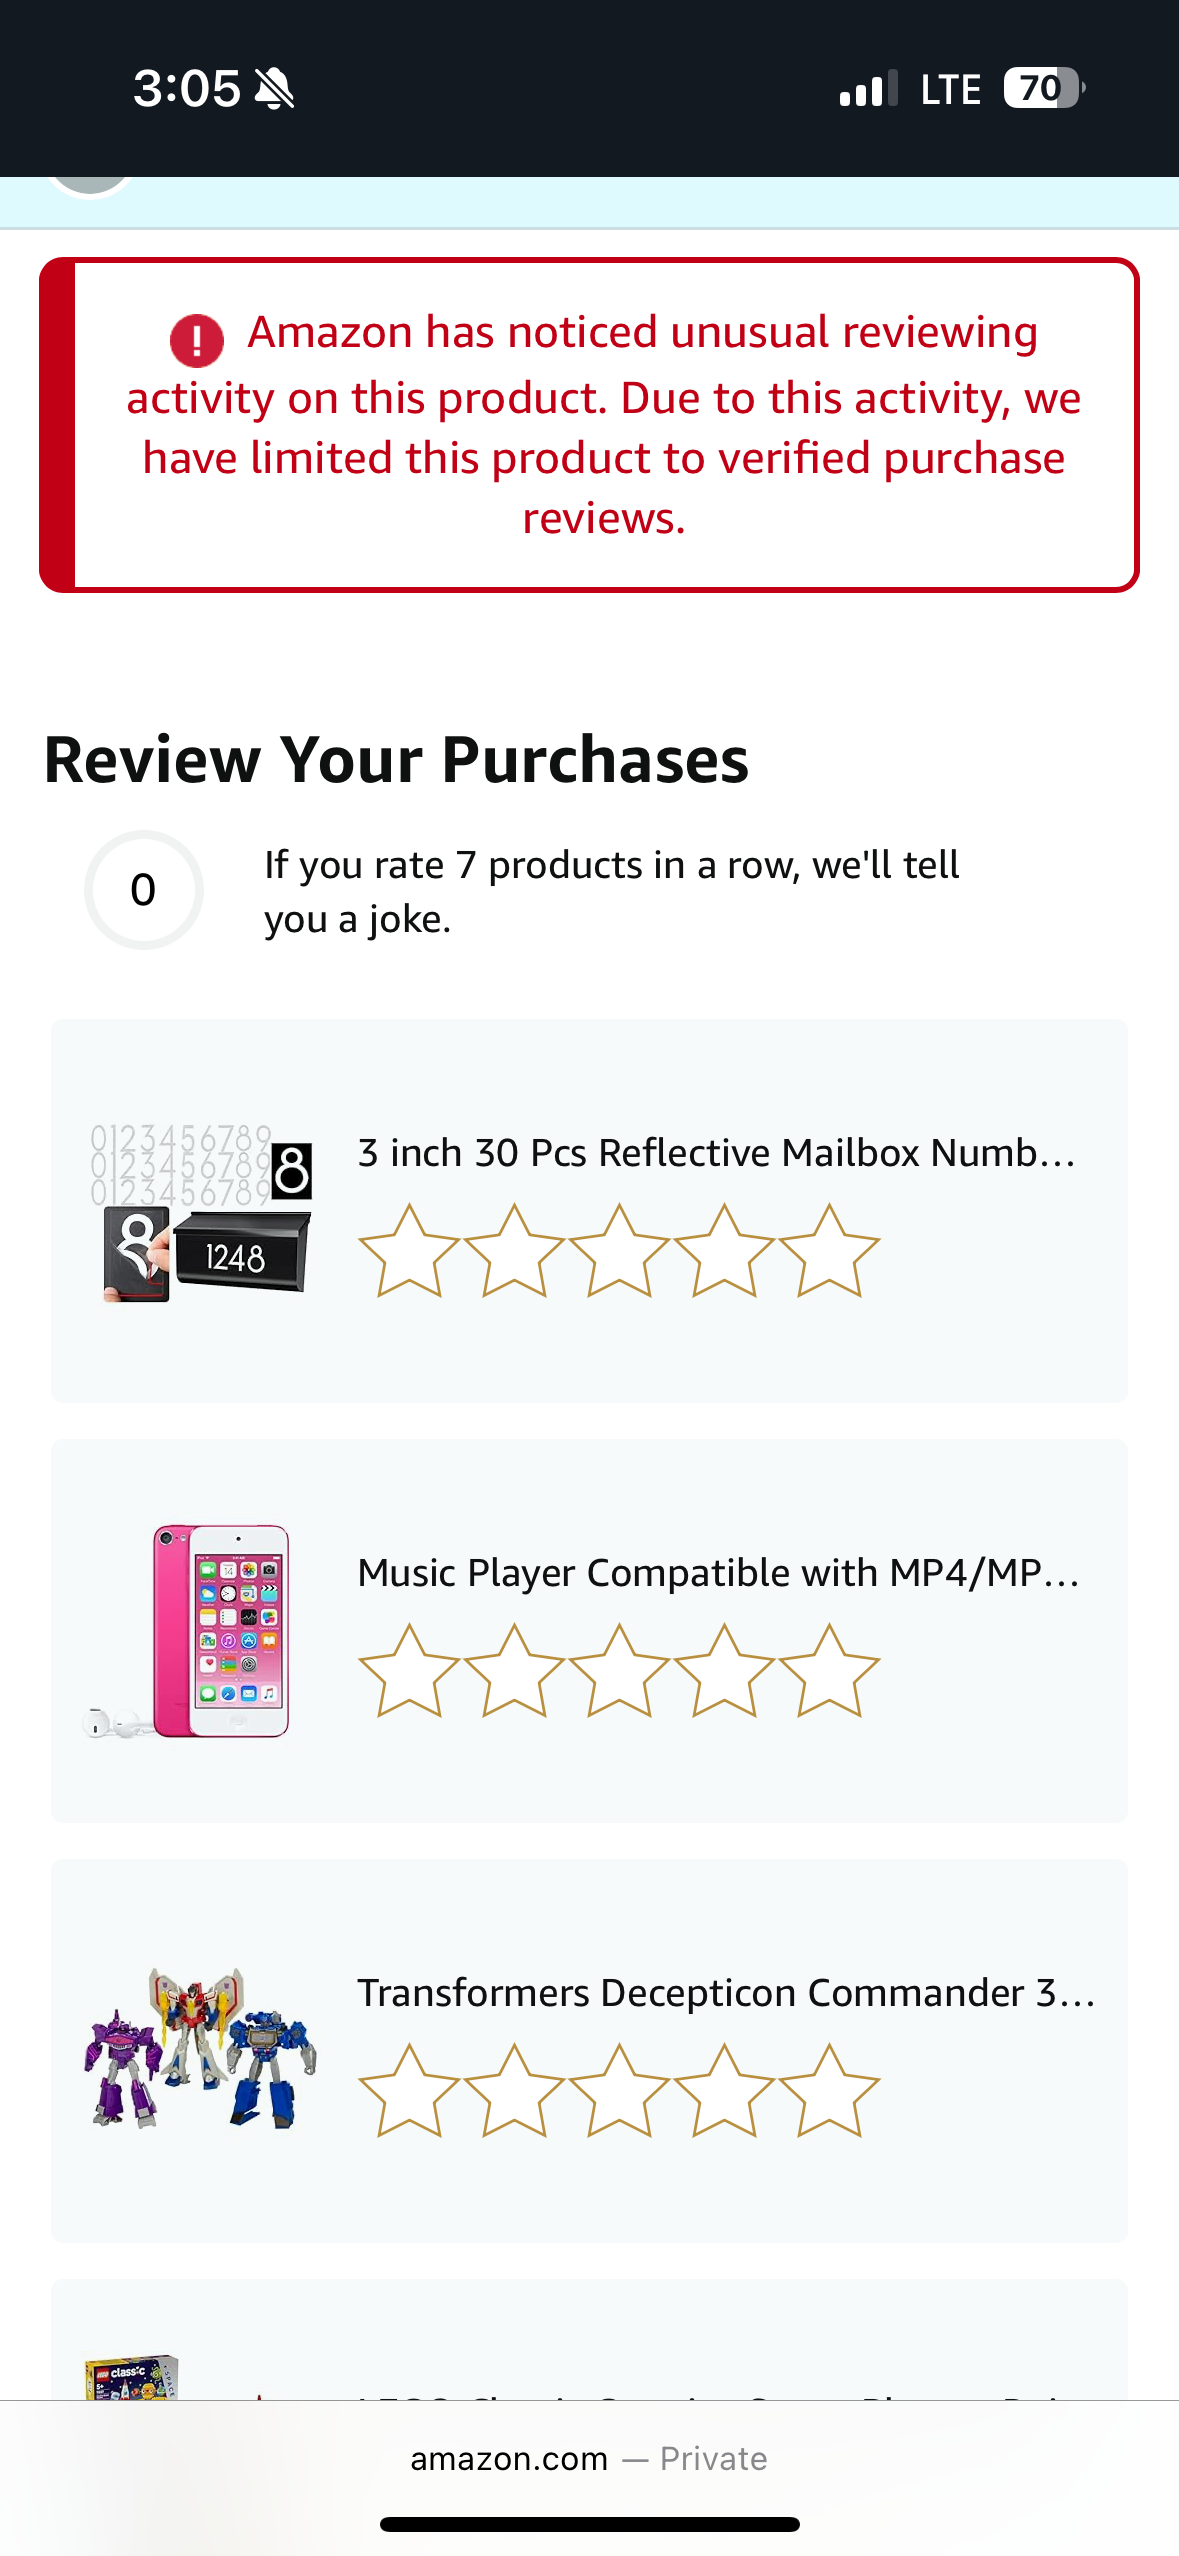Viewport: 1179px width, 2556px height.
Task: Rate Music Player two stars
Action: point(514,1671)
